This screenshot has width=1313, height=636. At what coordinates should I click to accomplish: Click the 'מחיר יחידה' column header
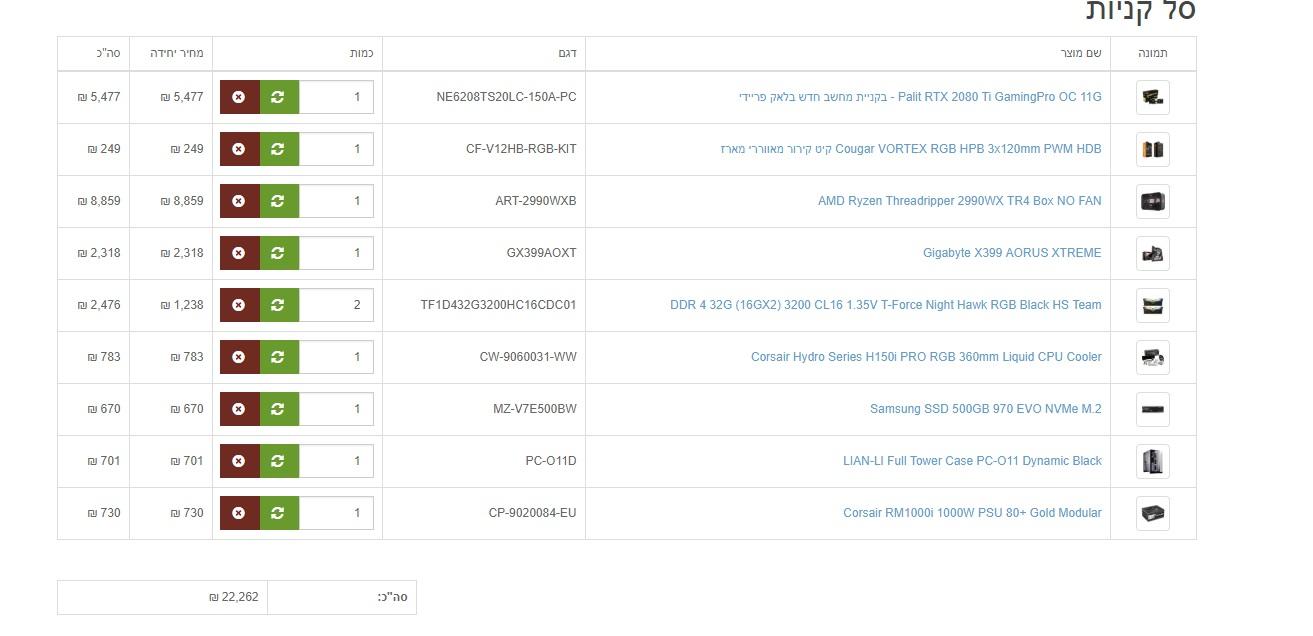coord(177,53)
